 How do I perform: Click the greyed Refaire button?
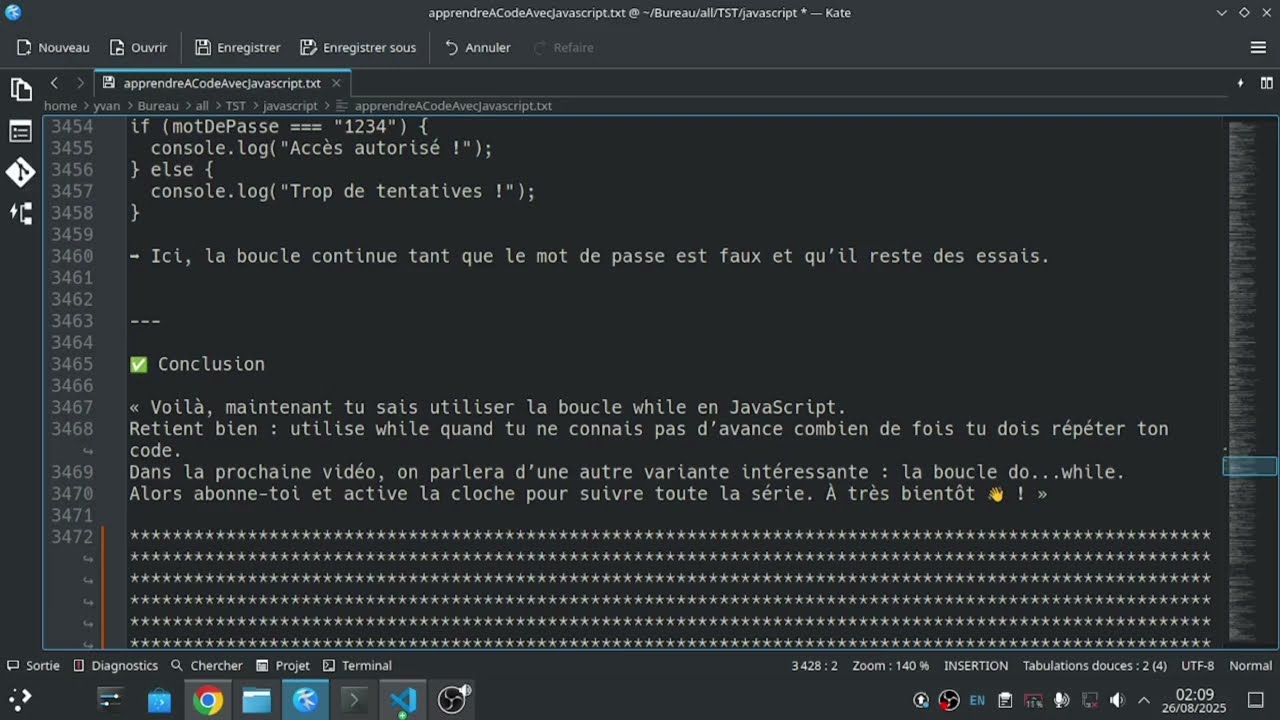coord(563,47)
